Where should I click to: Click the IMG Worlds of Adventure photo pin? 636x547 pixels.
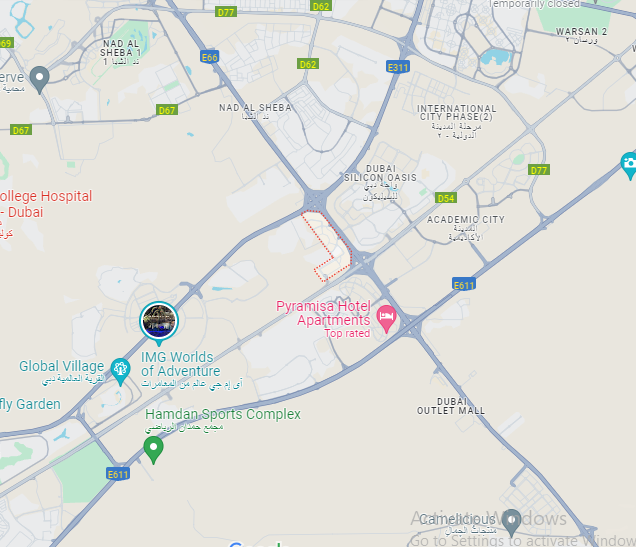(159, 321)
